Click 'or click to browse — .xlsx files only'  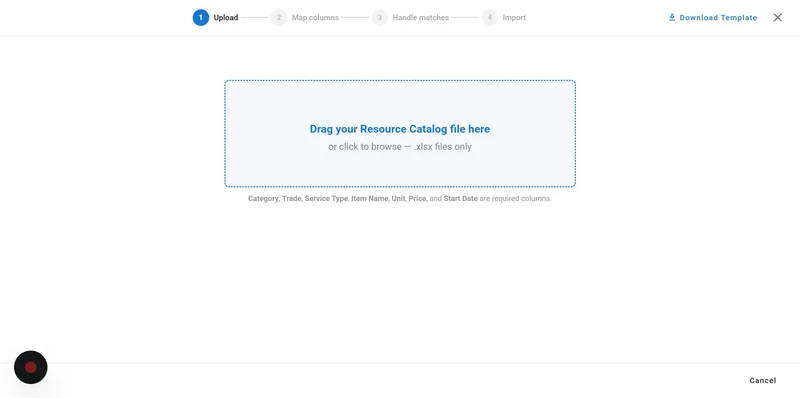[400, 147]
